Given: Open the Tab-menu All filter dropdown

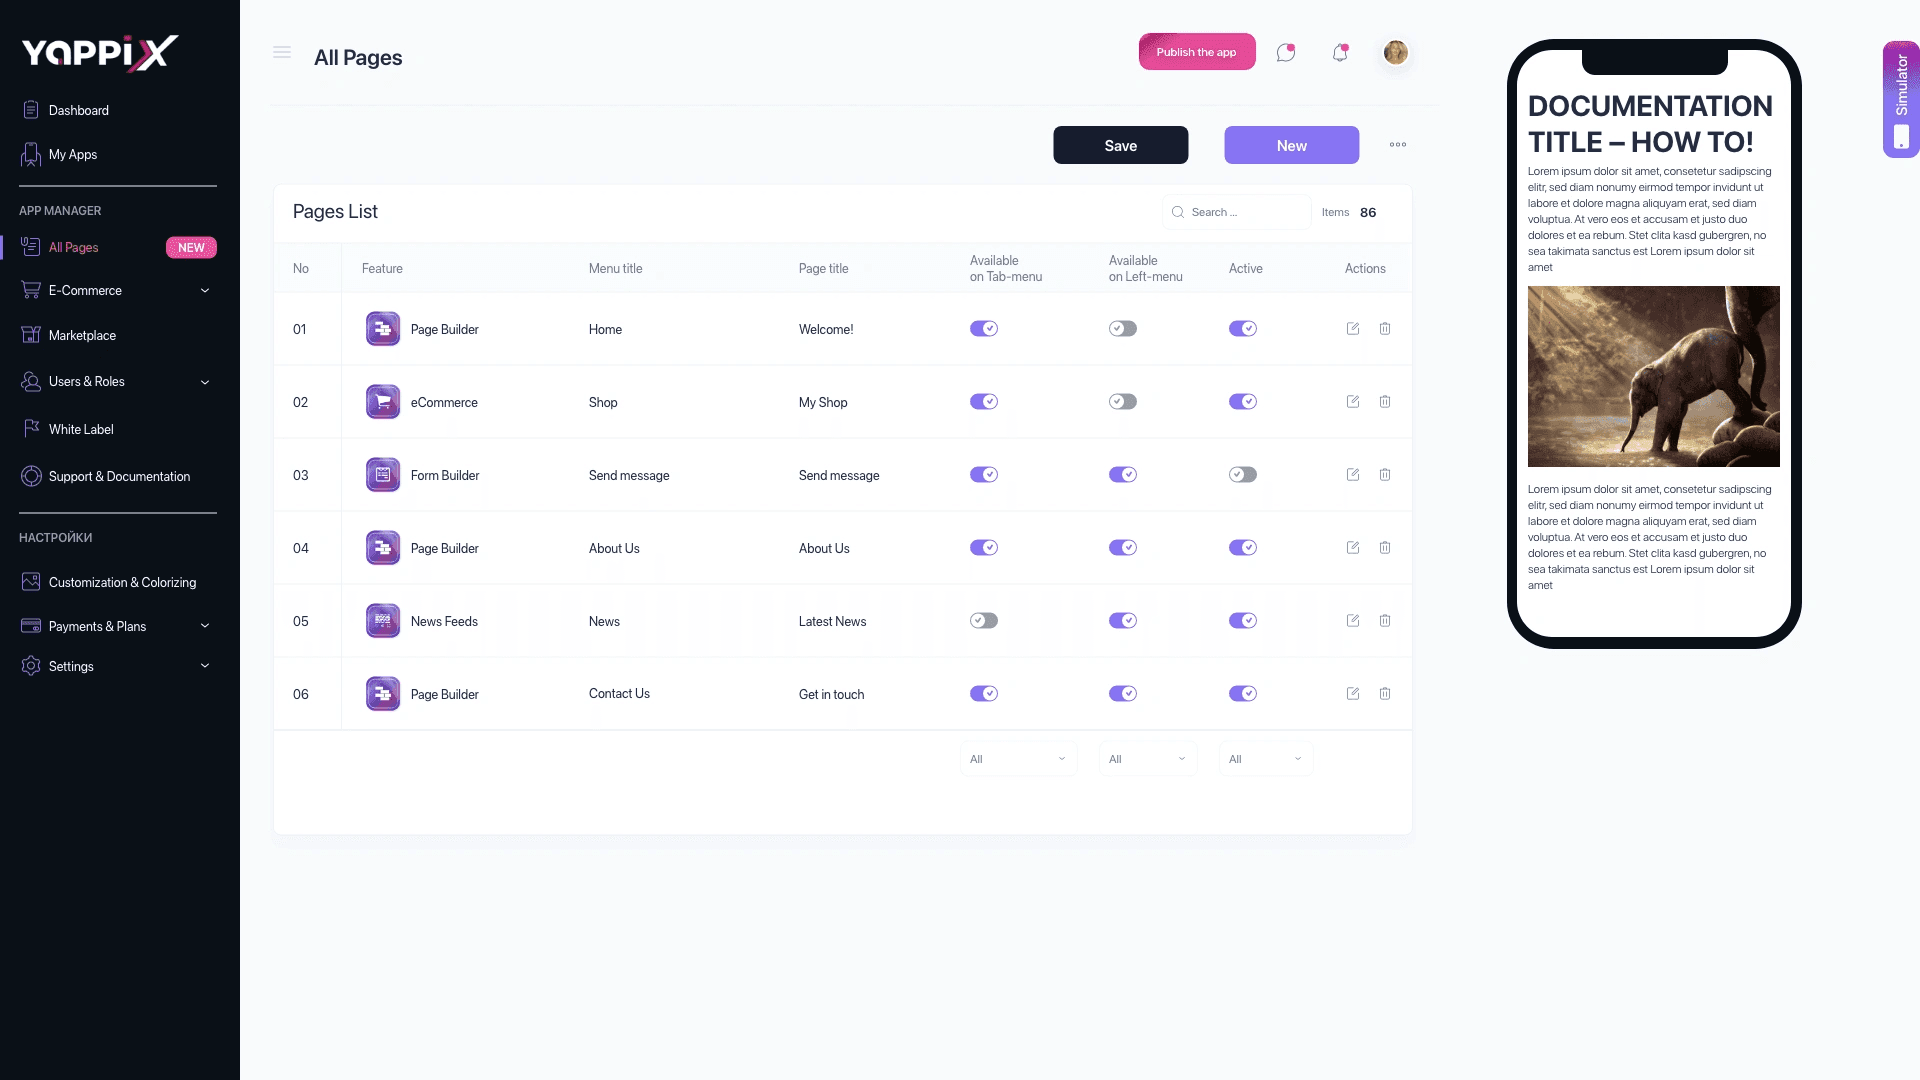Looking at the screenshot, I should pos(1018,759).
